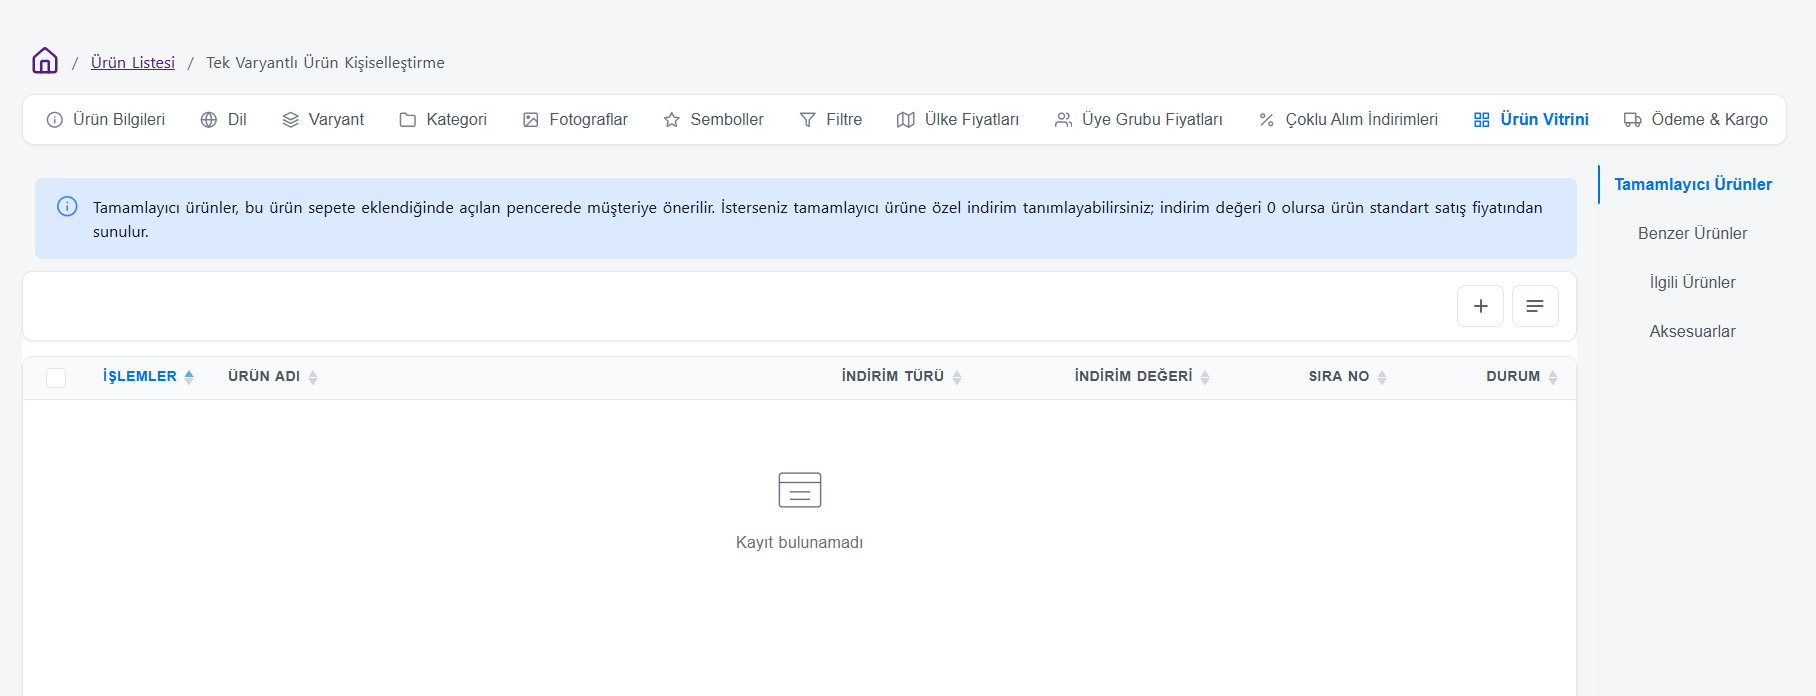Sort table by Sıra No column
Image resolution: width=1816 pixels, height=696 pixels.
coord(1348,377)
